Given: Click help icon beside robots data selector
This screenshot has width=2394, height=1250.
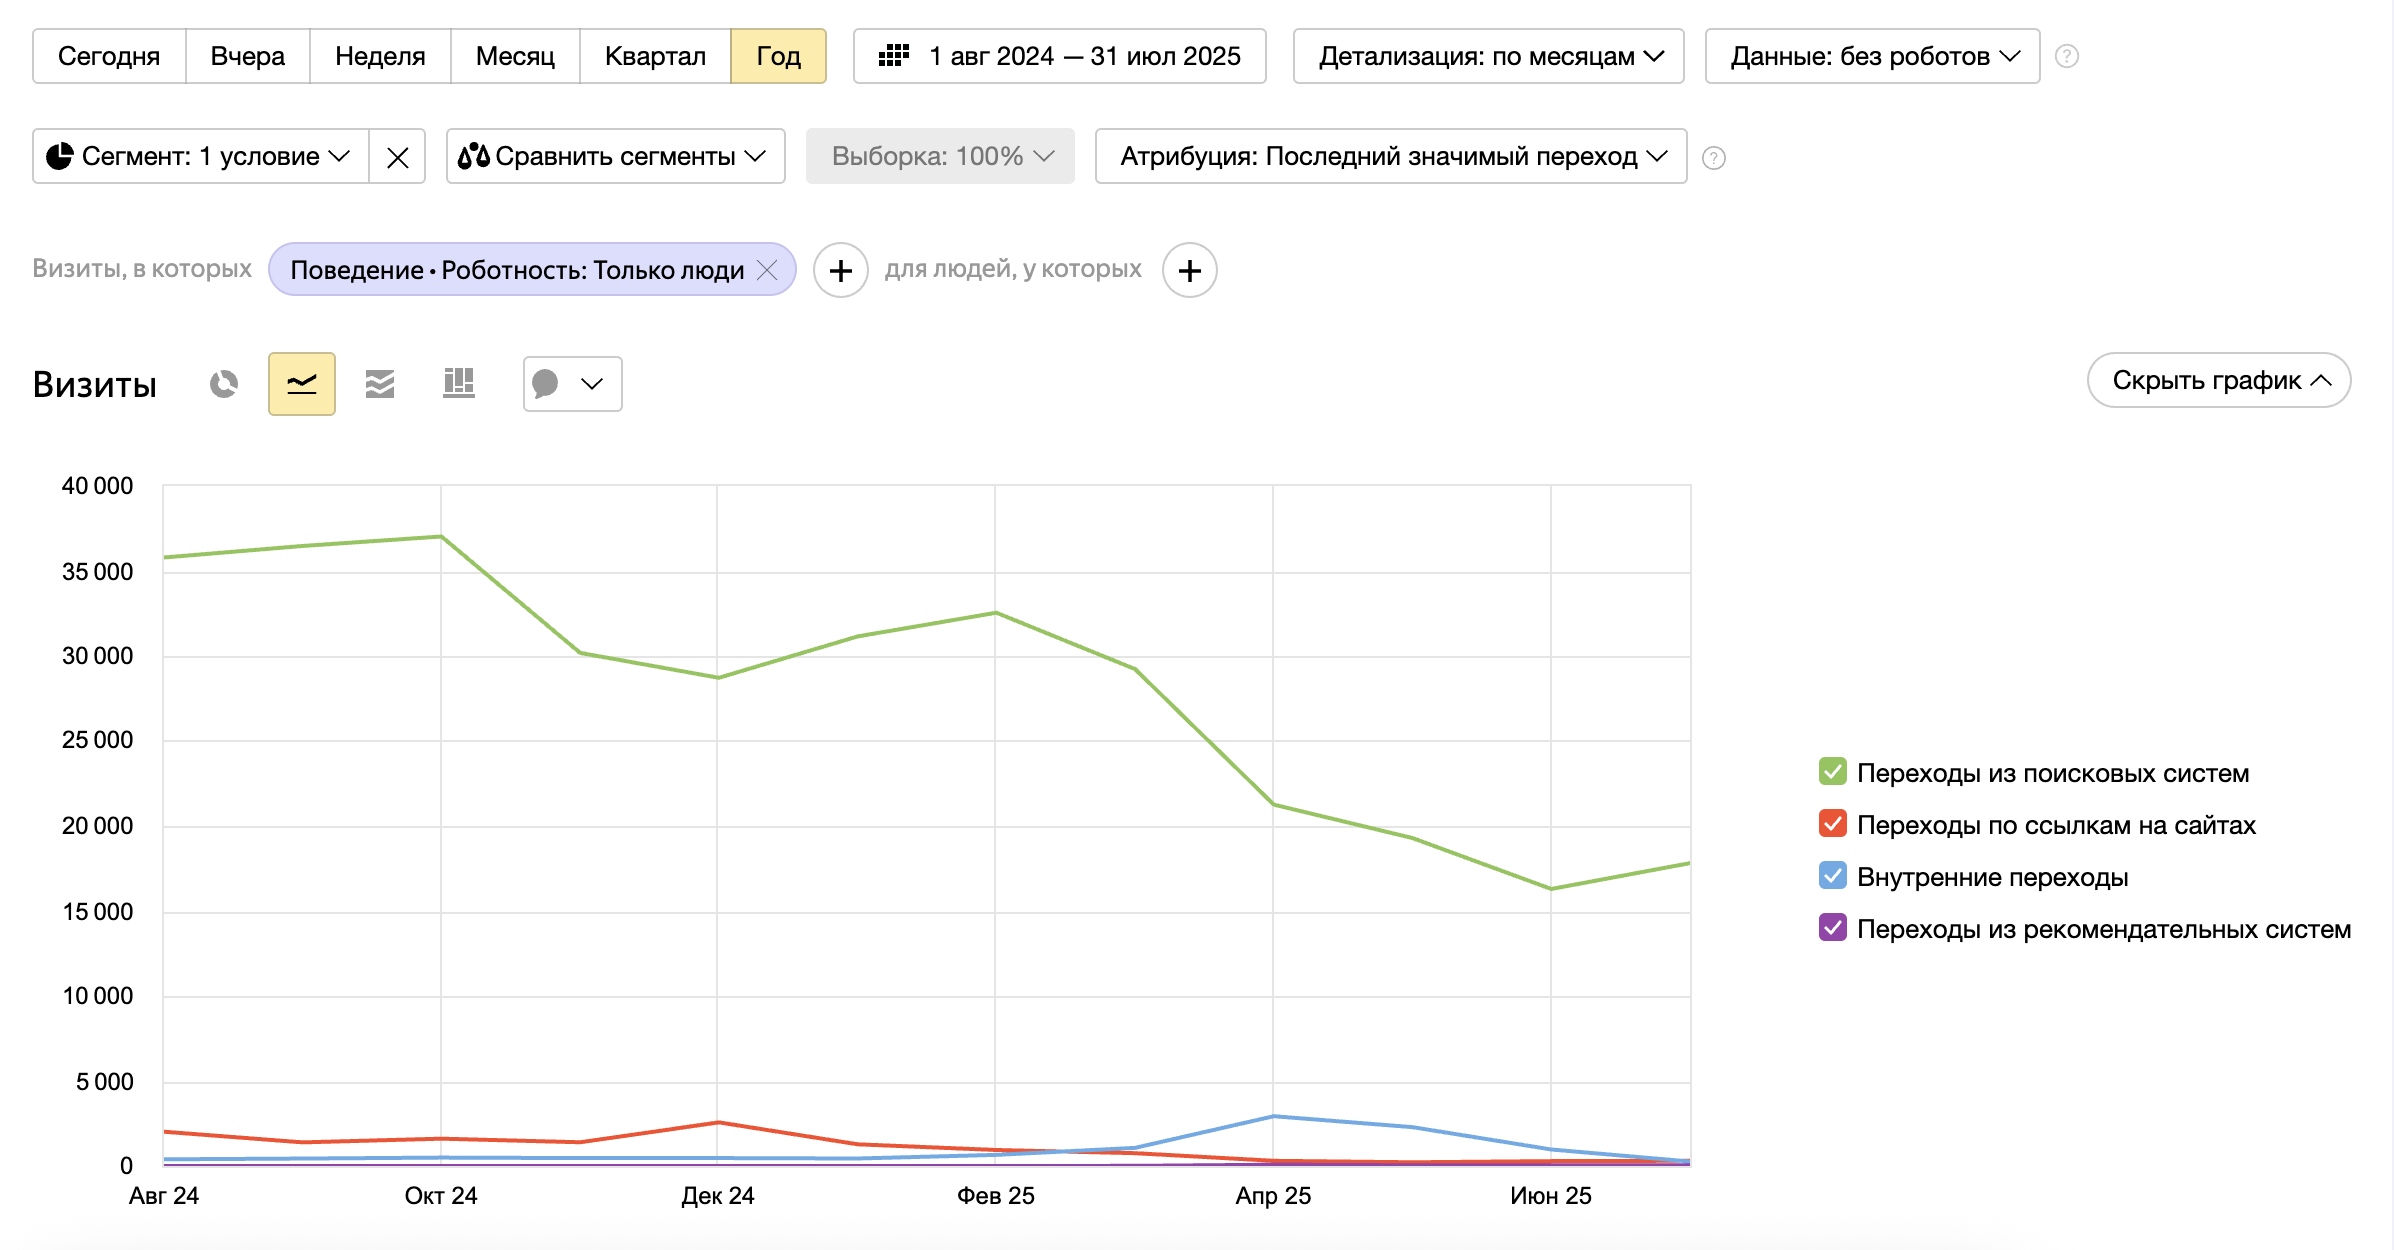Looking at the screenshot, I should [x=2067, y=56].
